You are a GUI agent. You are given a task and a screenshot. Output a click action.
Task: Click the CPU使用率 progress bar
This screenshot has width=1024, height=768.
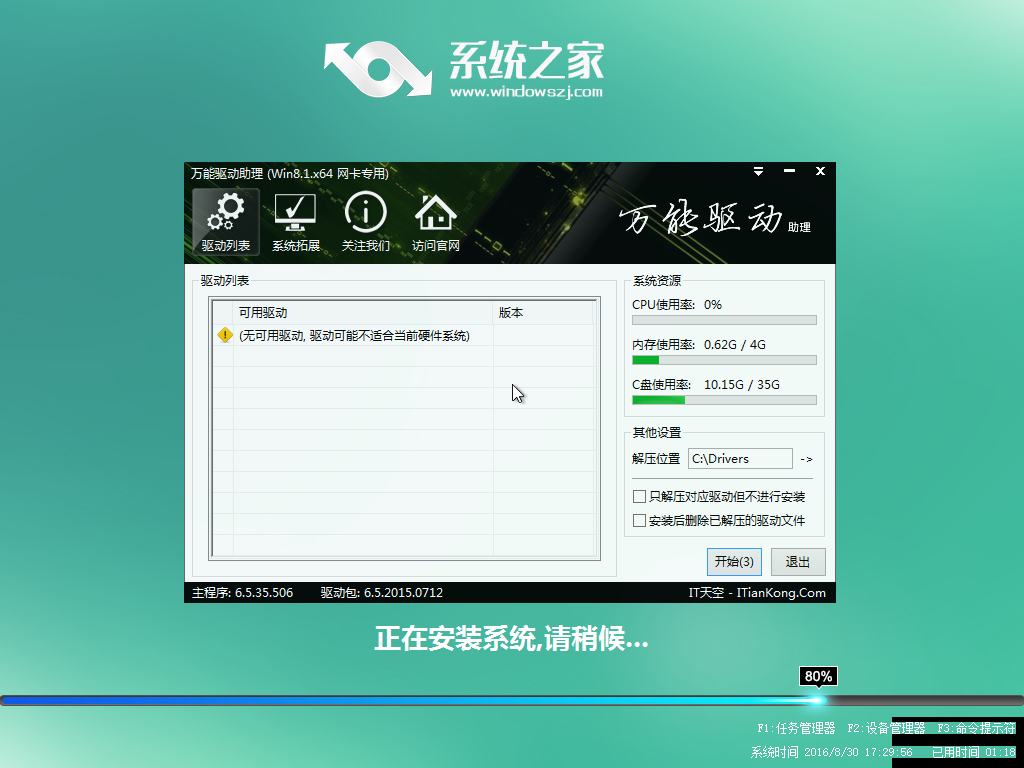(724, 320)
